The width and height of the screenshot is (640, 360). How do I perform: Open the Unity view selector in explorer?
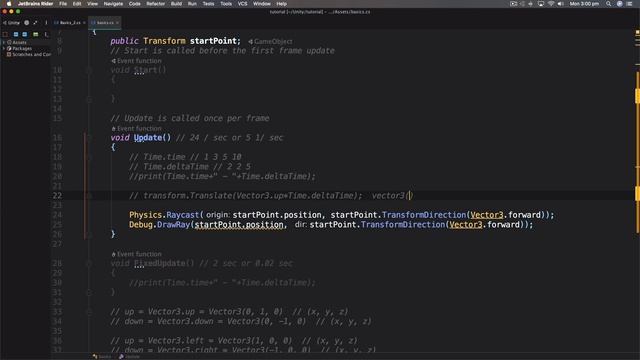[12, 23]
